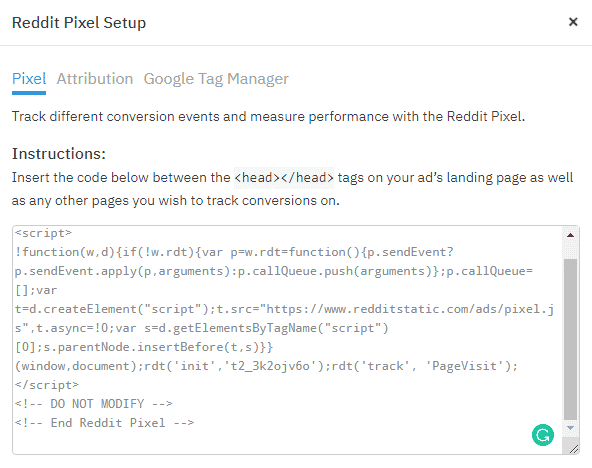
Task: Click the code box vertical scrollbar thumb
Action: [x=570, y=339]
